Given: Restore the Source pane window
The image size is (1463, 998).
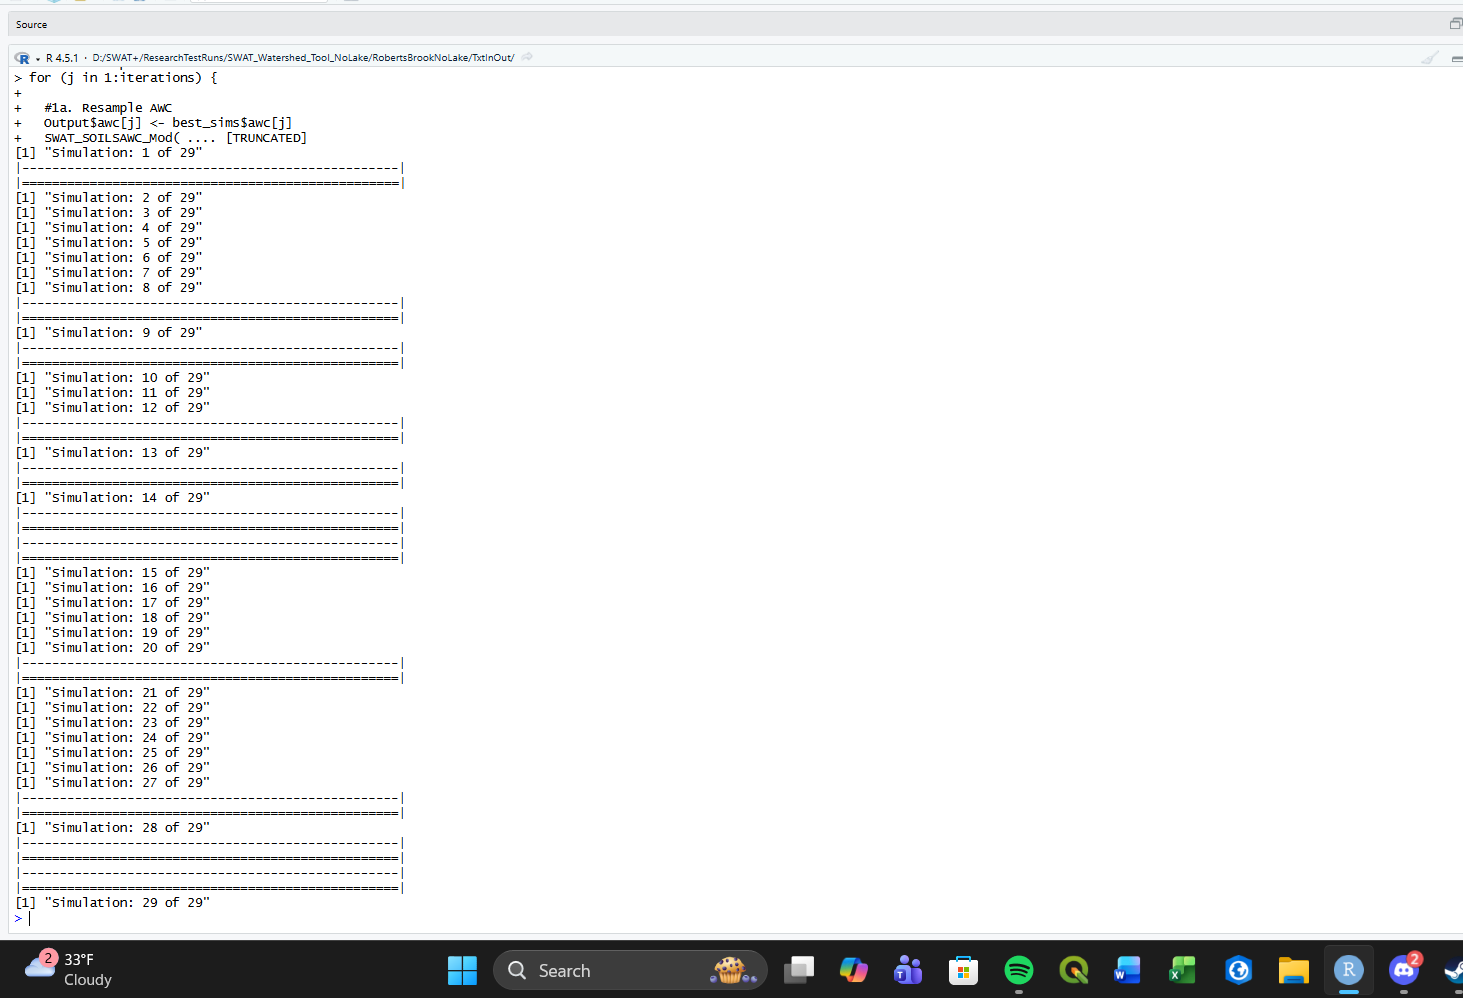Looking at the screenshot, I should pos(1455,24).
